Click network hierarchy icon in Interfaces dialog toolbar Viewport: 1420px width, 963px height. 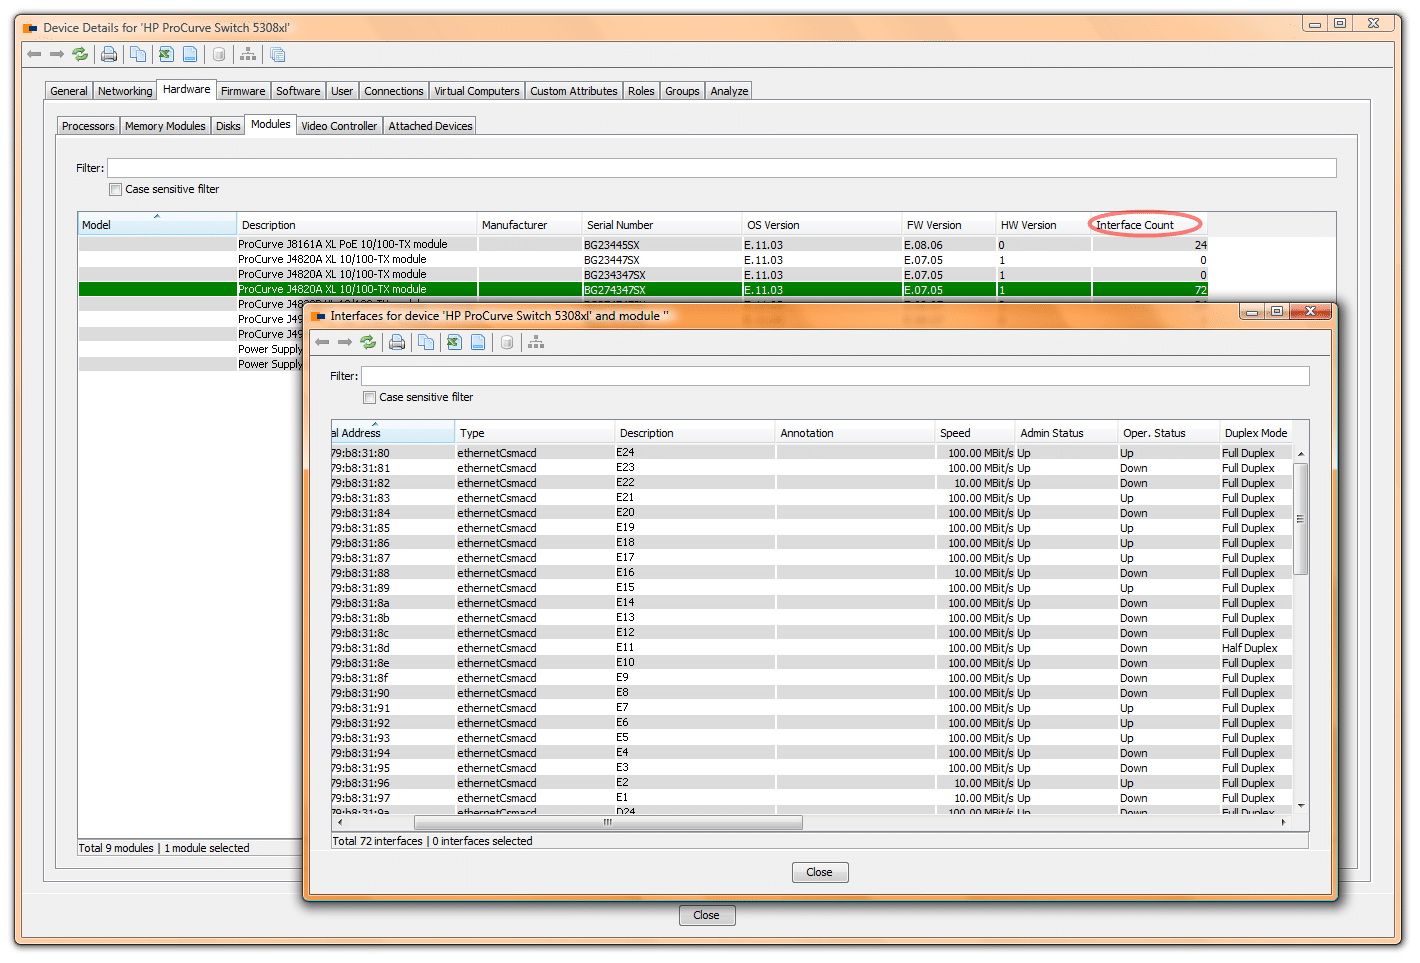pyautogui.click(x=536, y=342)
